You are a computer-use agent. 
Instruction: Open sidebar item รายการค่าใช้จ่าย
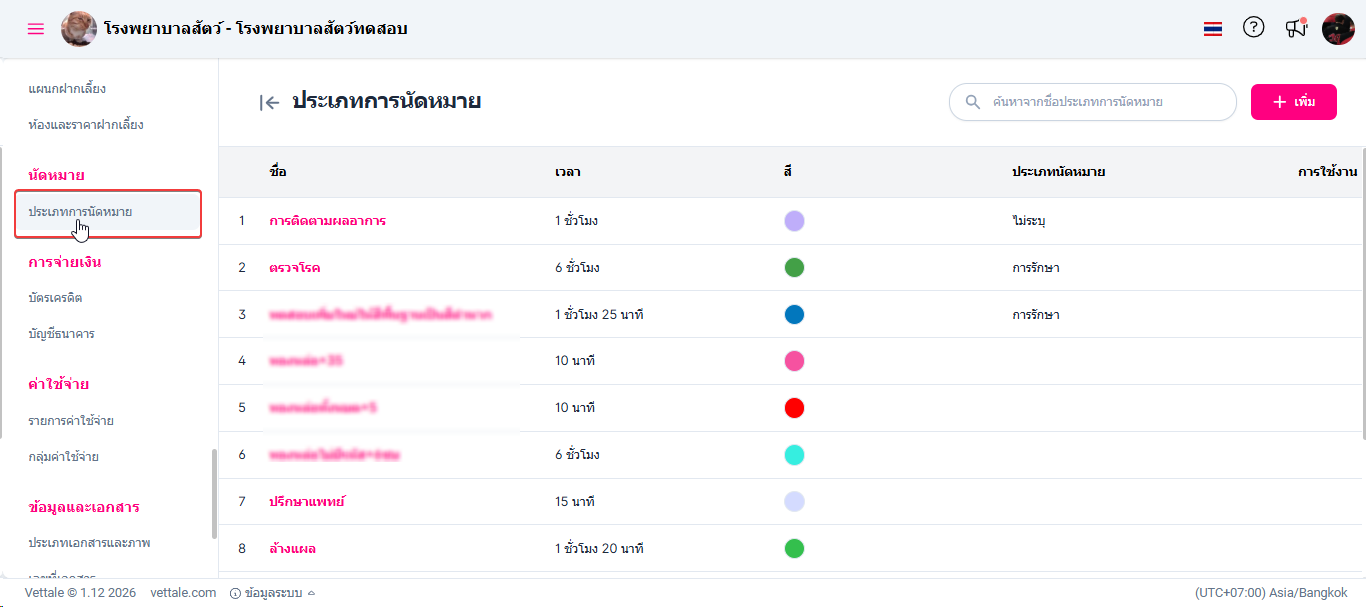tap(71, 421)
